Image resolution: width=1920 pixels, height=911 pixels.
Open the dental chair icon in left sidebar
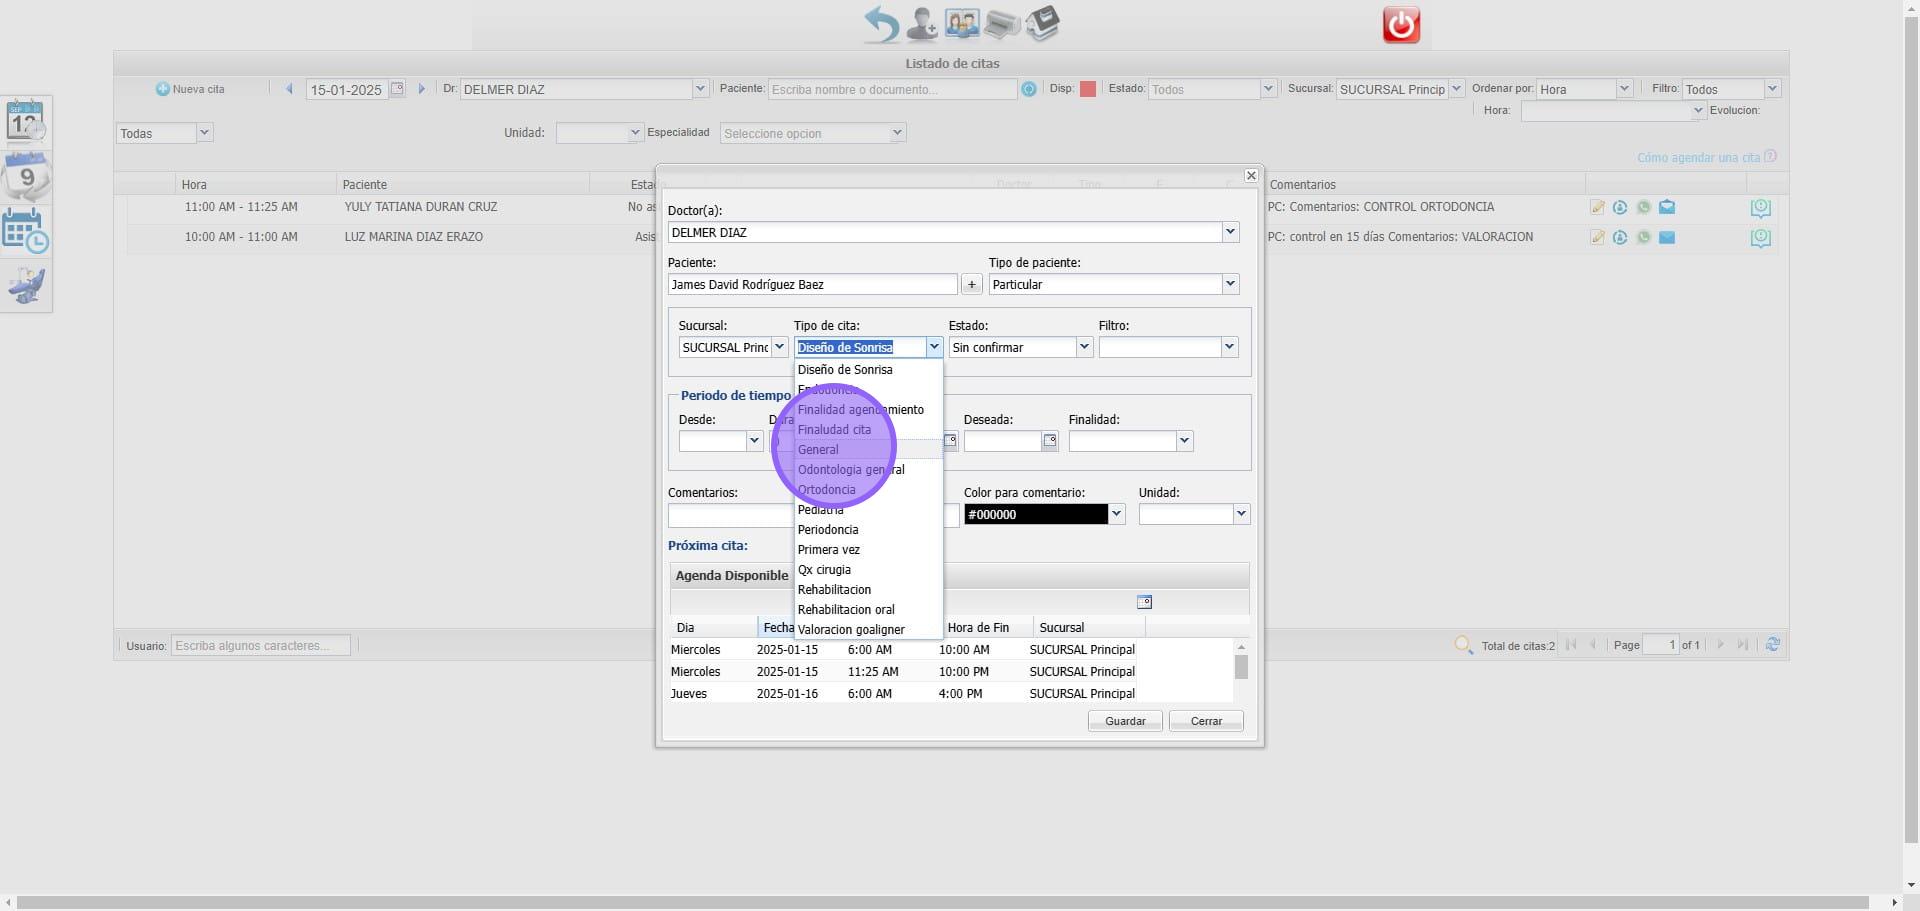[x=26, y=286]
